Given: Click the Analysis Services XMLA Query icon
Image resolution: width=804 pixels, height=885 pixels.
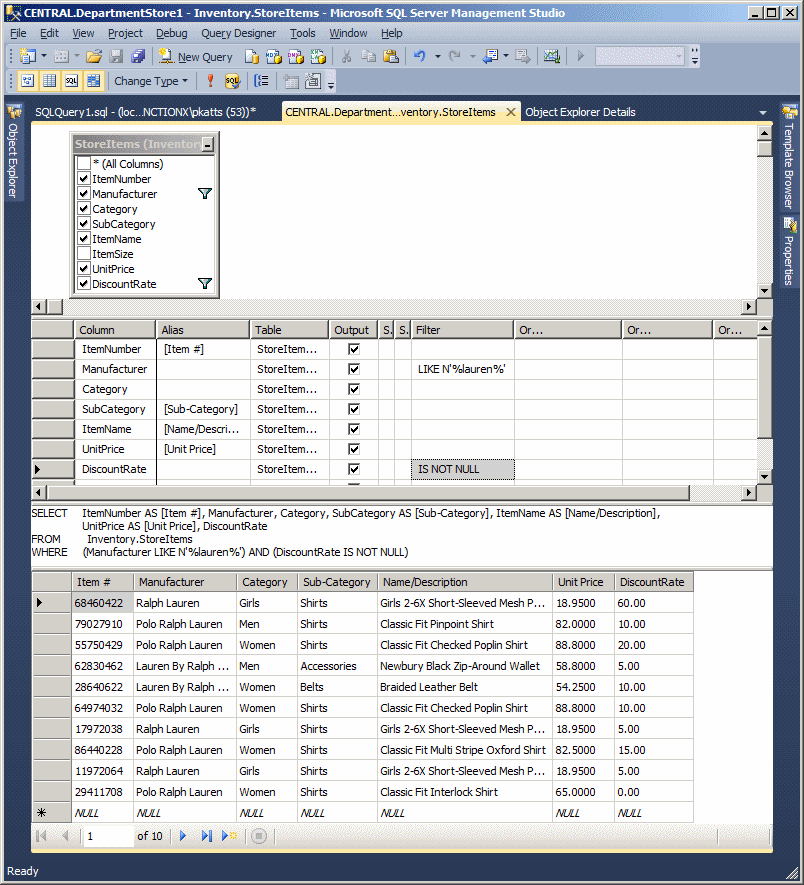Looking at the screenshot, I should click(x=318, y=56).
